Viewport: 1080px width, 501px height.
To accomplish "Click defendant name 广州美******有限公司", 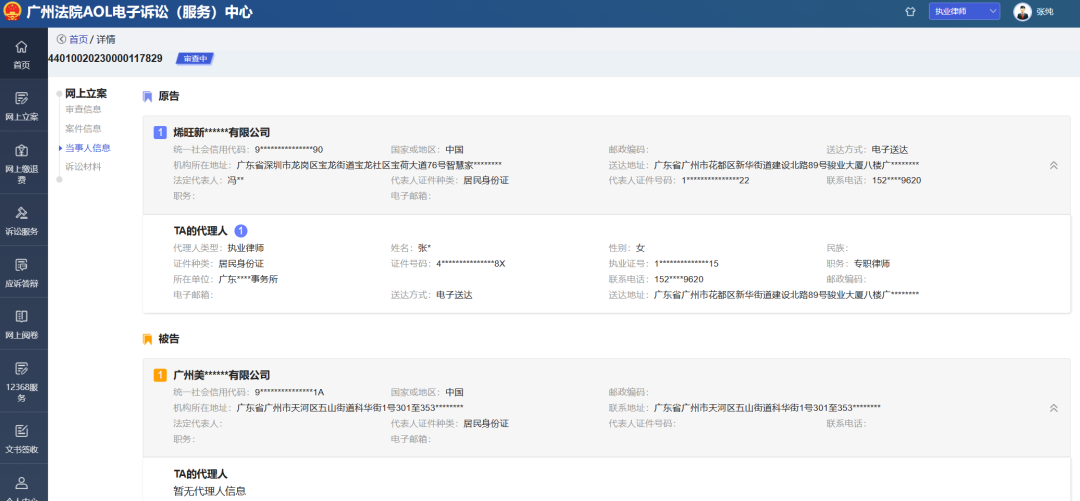I will 222,375.
